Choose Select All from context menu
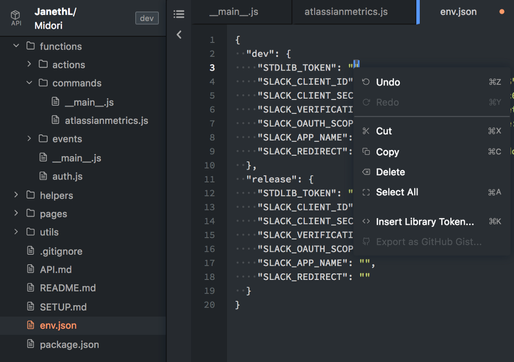Image resolution: width=514 pixels, height=362 pixels. coord(432,192)
